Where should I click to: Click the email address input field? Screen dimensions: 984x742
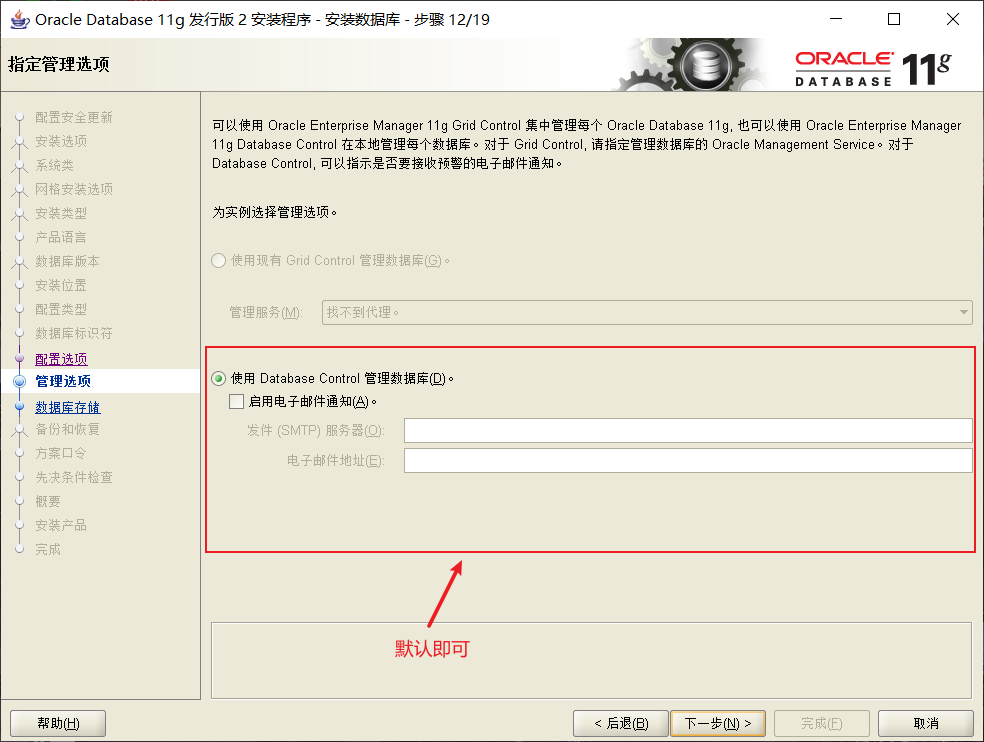click(x=688, y=461)
